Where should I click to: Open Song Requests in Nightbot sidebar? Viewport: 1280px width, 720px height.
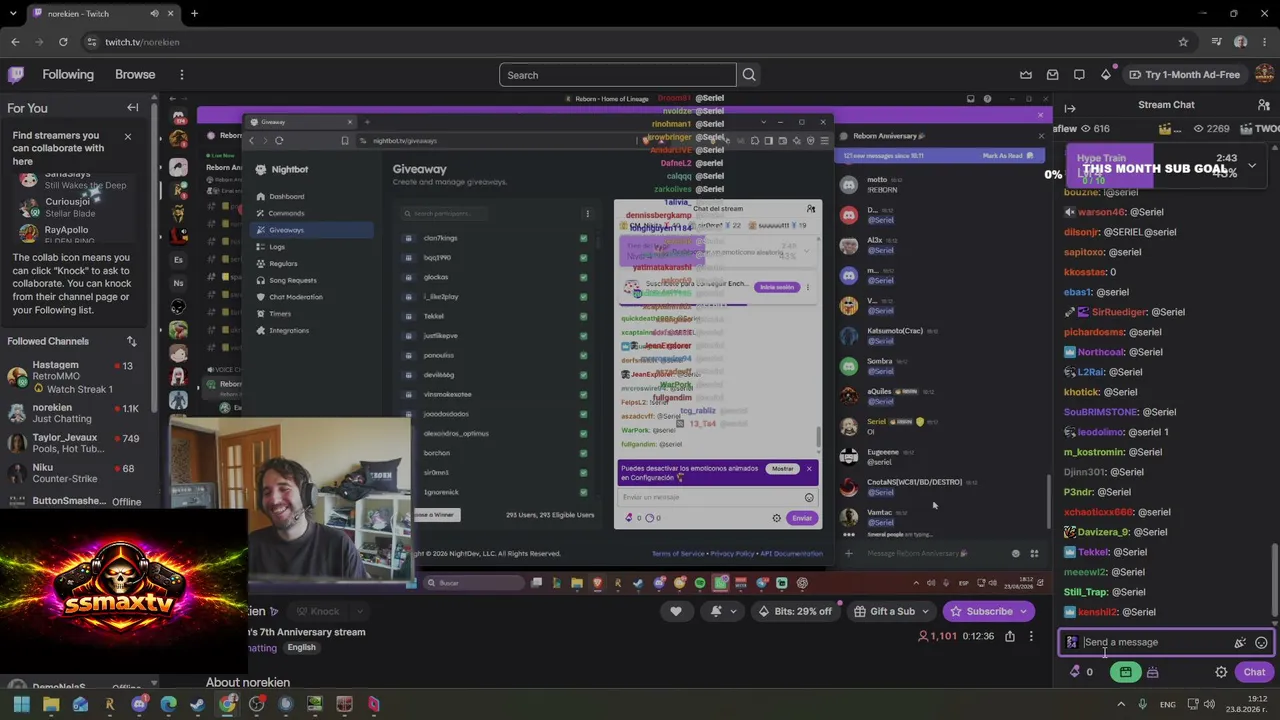pos(292,280)
